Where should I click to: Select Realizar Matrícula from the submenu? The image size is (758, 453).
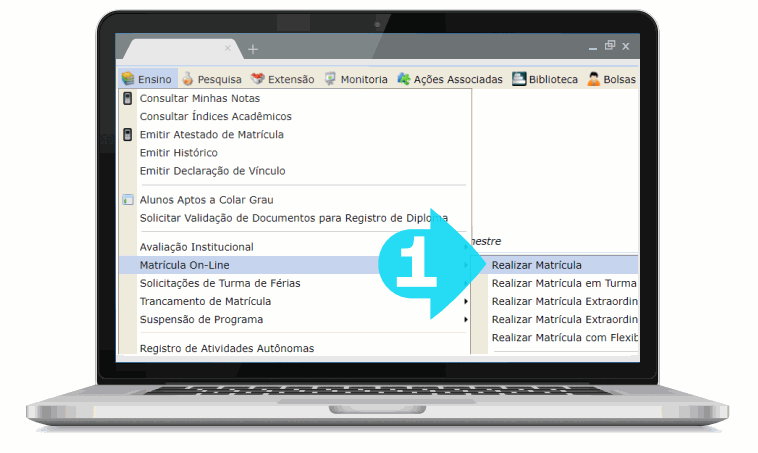(536, 265)
